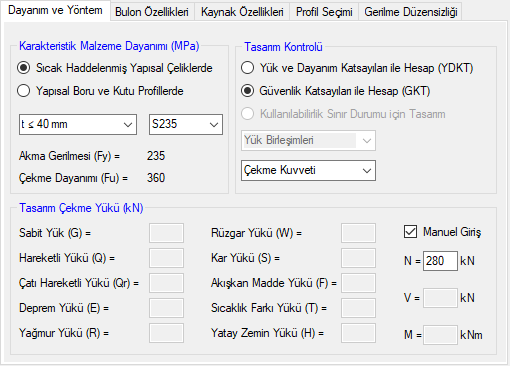Choose Yük ve Dayanım Katsayıları (YDKT) option
This screenshot has height=366, width=510.
[x=357, y=68]
